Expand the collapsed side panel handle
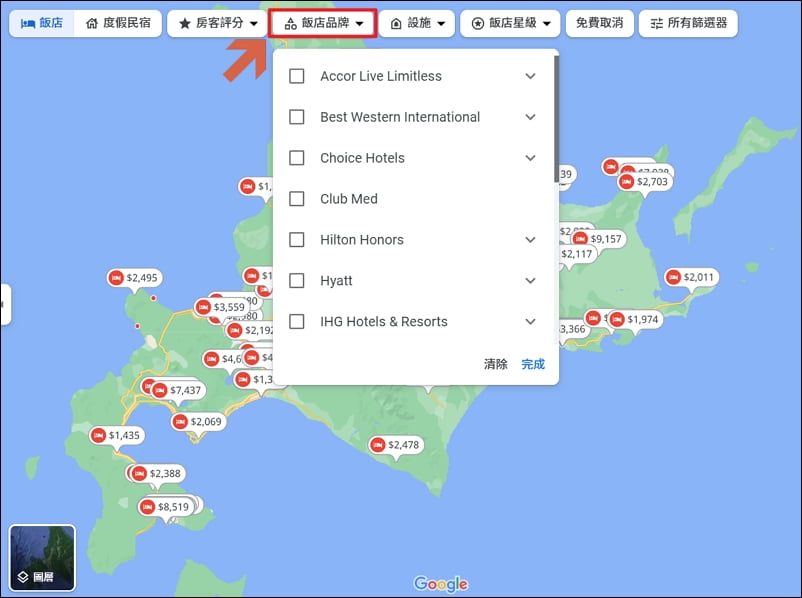The height and width of the screenshot is (598, 802). coord(5,304)
